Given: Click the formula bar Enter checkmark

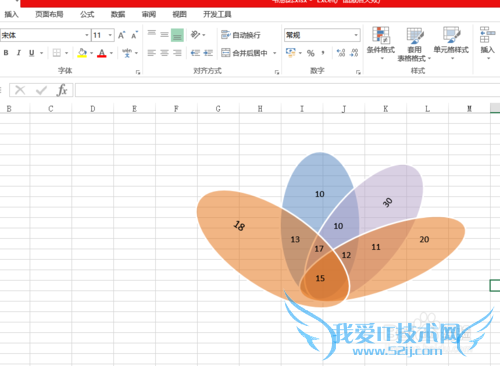Looking at the screenshot, I should pyautogui.click(x=41, y=90).
